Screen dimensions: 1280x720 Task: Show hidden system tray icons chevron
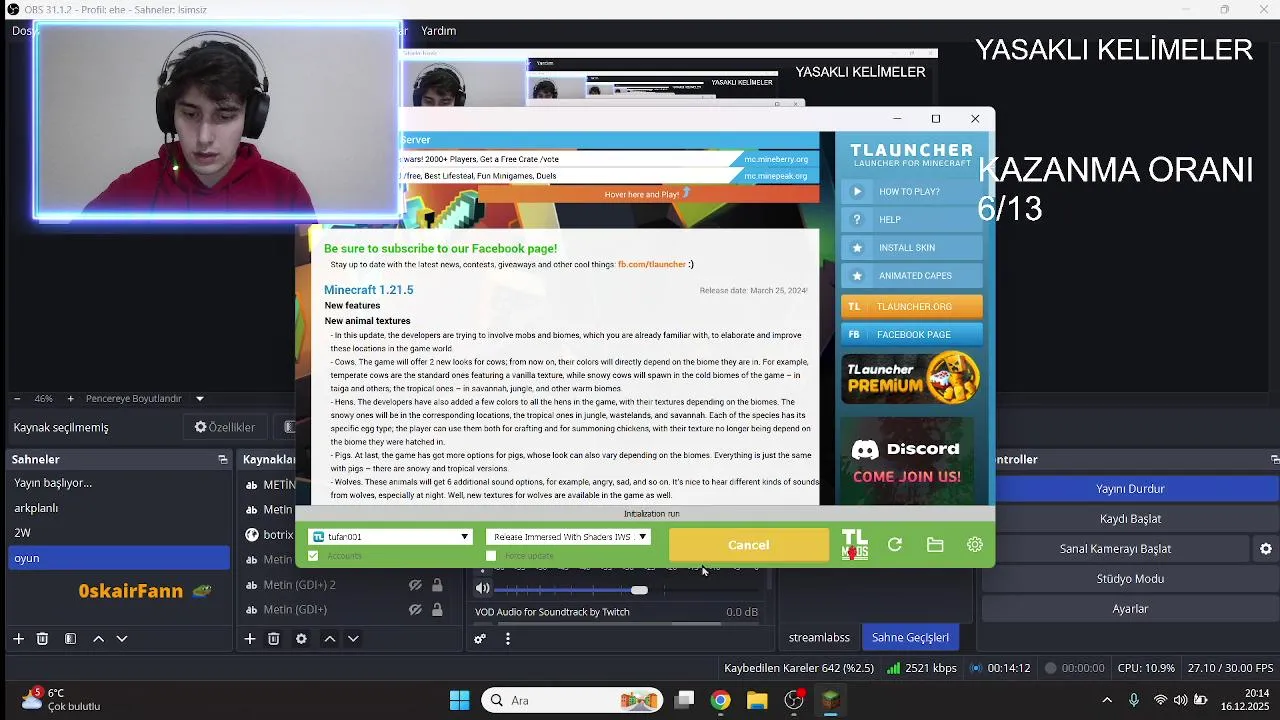[x=1107, y=700]
